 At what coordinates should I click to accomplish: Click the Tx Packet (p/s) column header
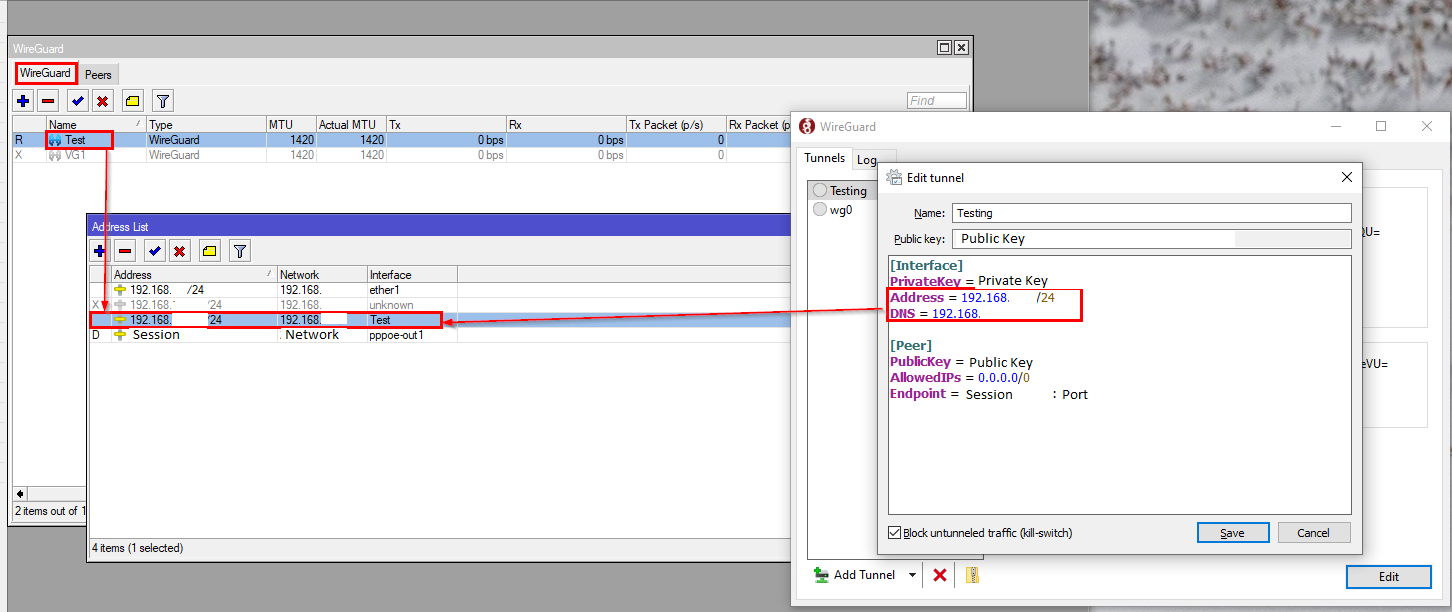pos(675,125)
